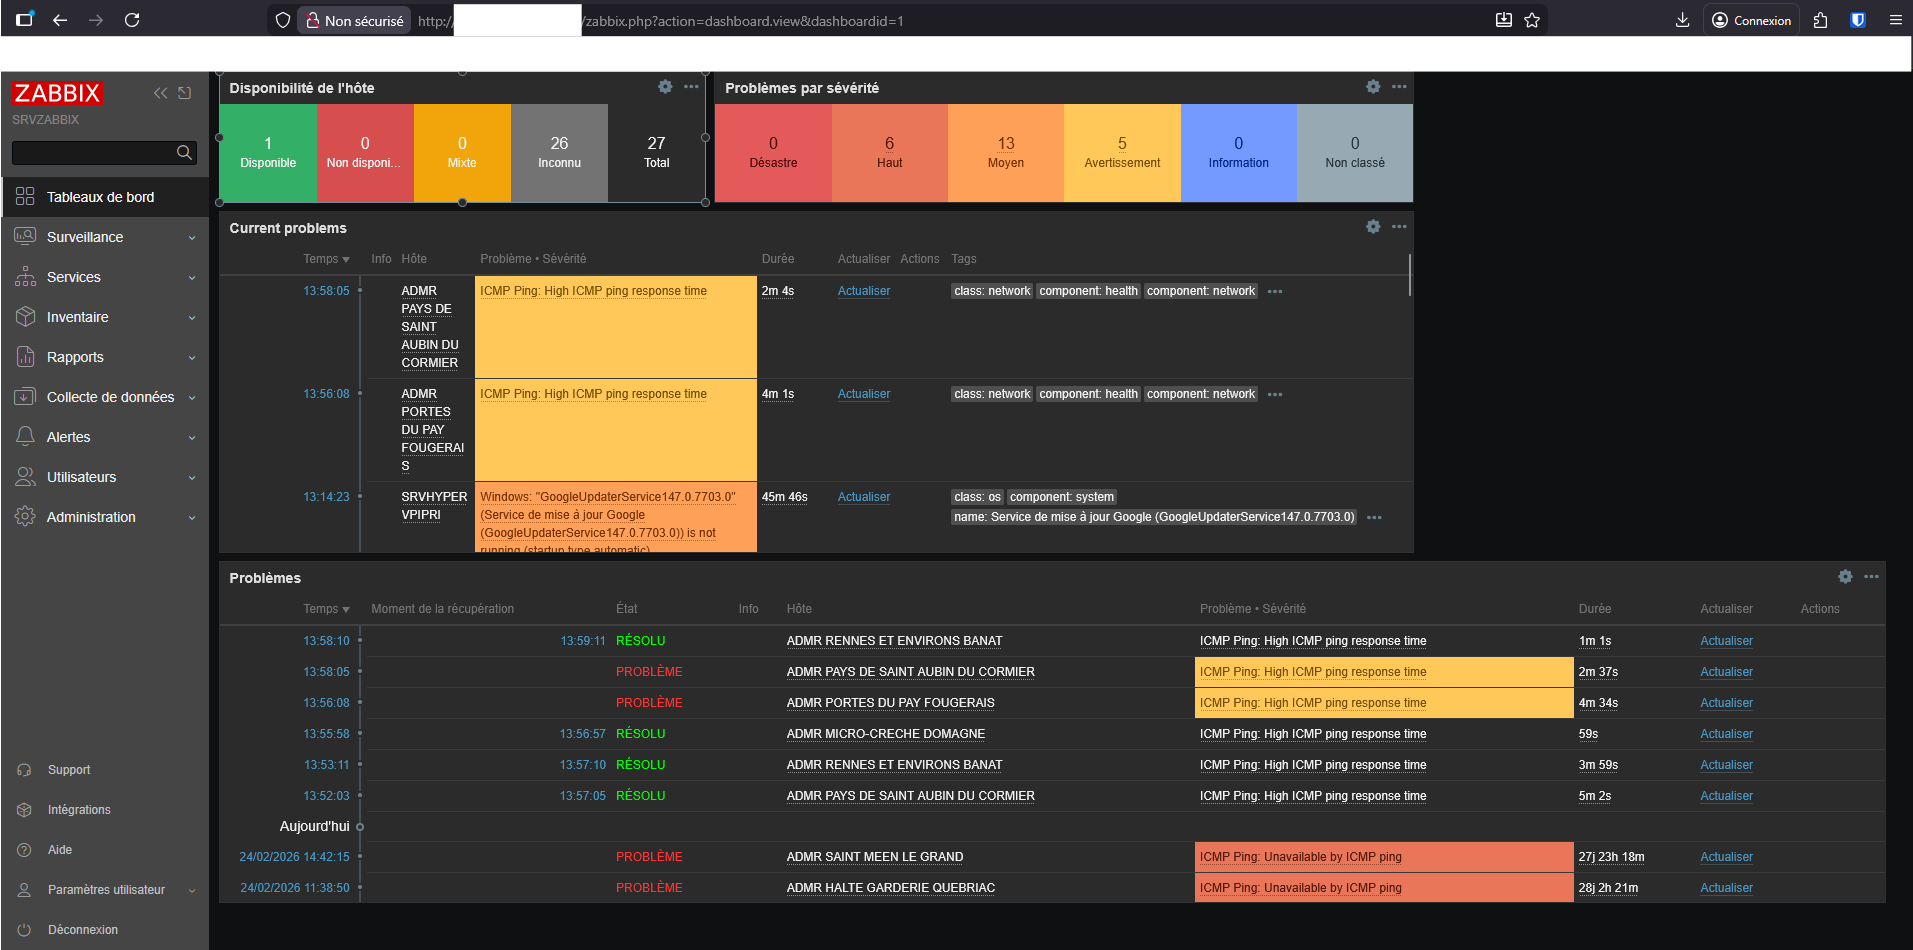Expand Paramètres utilisateur chevron
Viewport: 1913px width, 950px height.
pos(192,890)
